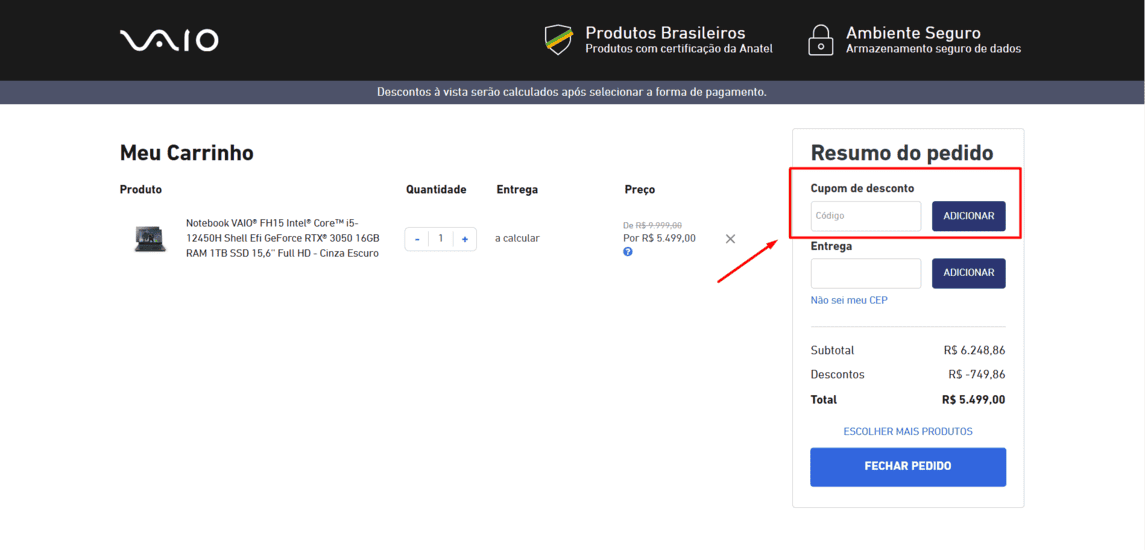Open the price info question mark icon
The height and width of the screenshot is (550, 1145).
(627, 252)
